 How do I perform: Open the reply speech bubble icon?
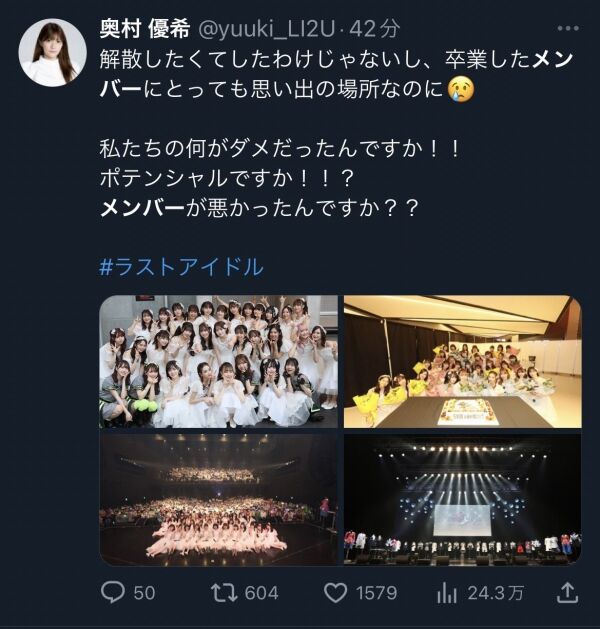[x=113, y=592]
